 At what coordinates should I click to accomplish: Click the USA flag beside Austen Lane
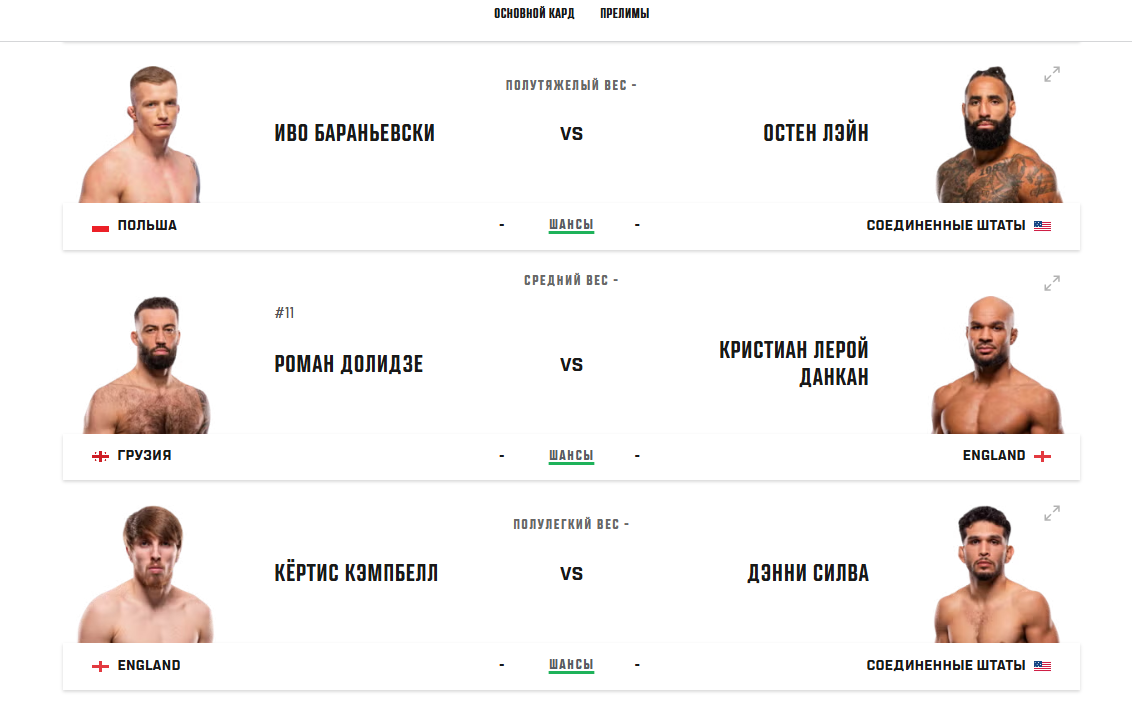(x=1042, y=226)
